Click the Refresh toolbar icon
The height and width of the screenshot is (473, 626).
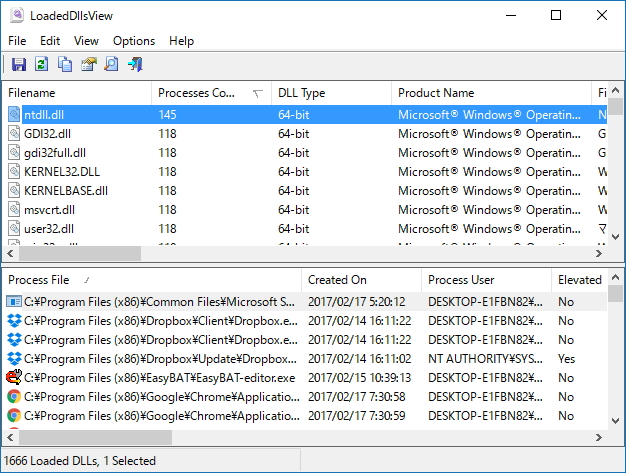point(41,65)
